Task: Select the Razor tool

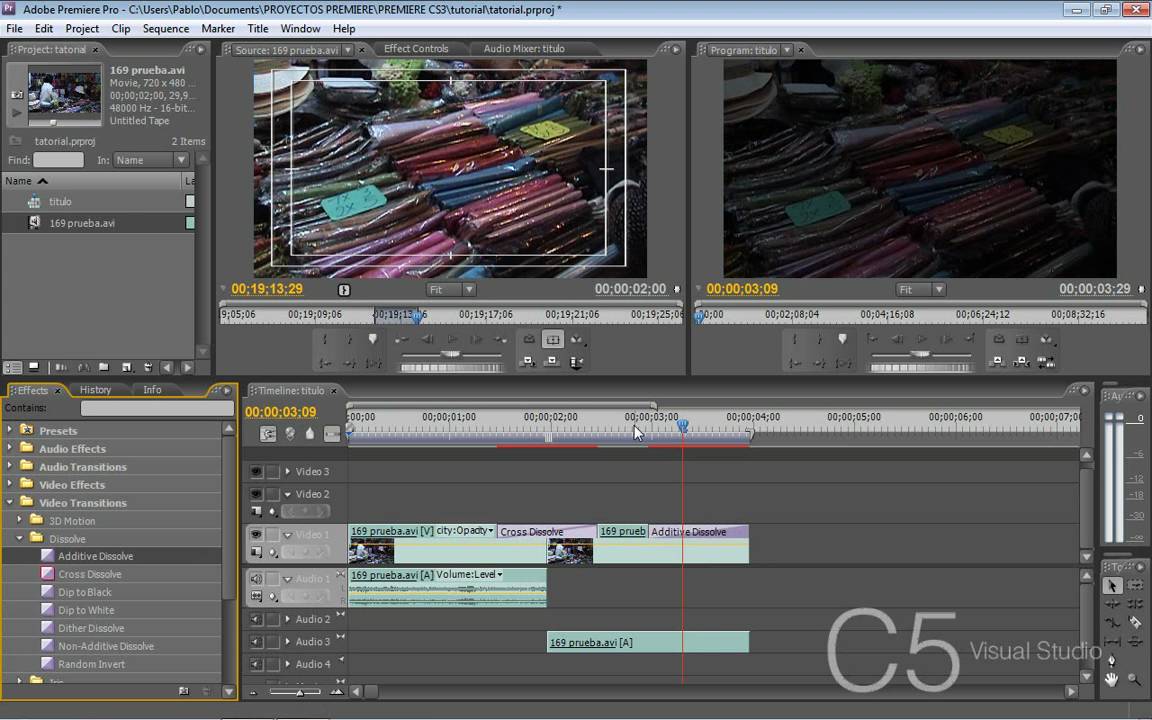Action: (1135, 622)
